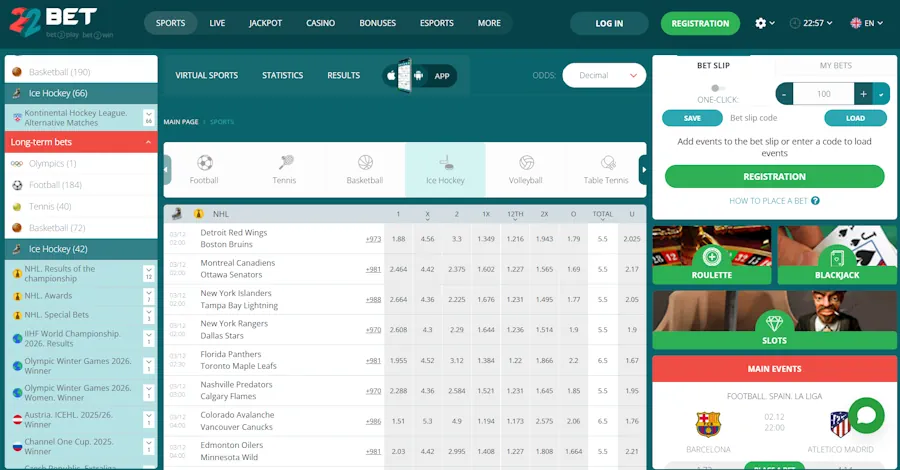
Task: Select the Table Tennis sport icon
Action: 607,163
